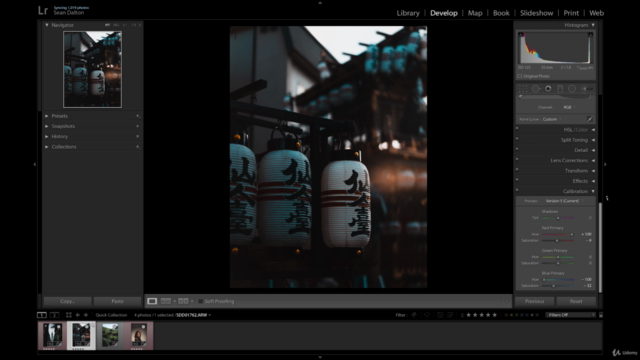
Task: Click the Copy... button
Action: coord(67,301)
